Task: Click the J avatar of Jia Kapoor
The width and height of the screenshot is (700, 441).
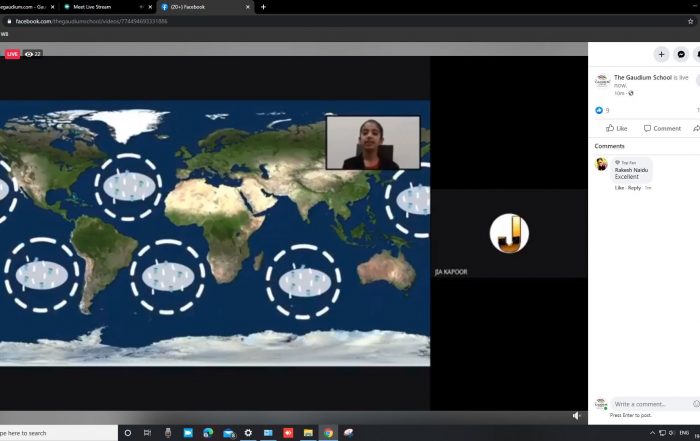Action: [x=509, y=233]
